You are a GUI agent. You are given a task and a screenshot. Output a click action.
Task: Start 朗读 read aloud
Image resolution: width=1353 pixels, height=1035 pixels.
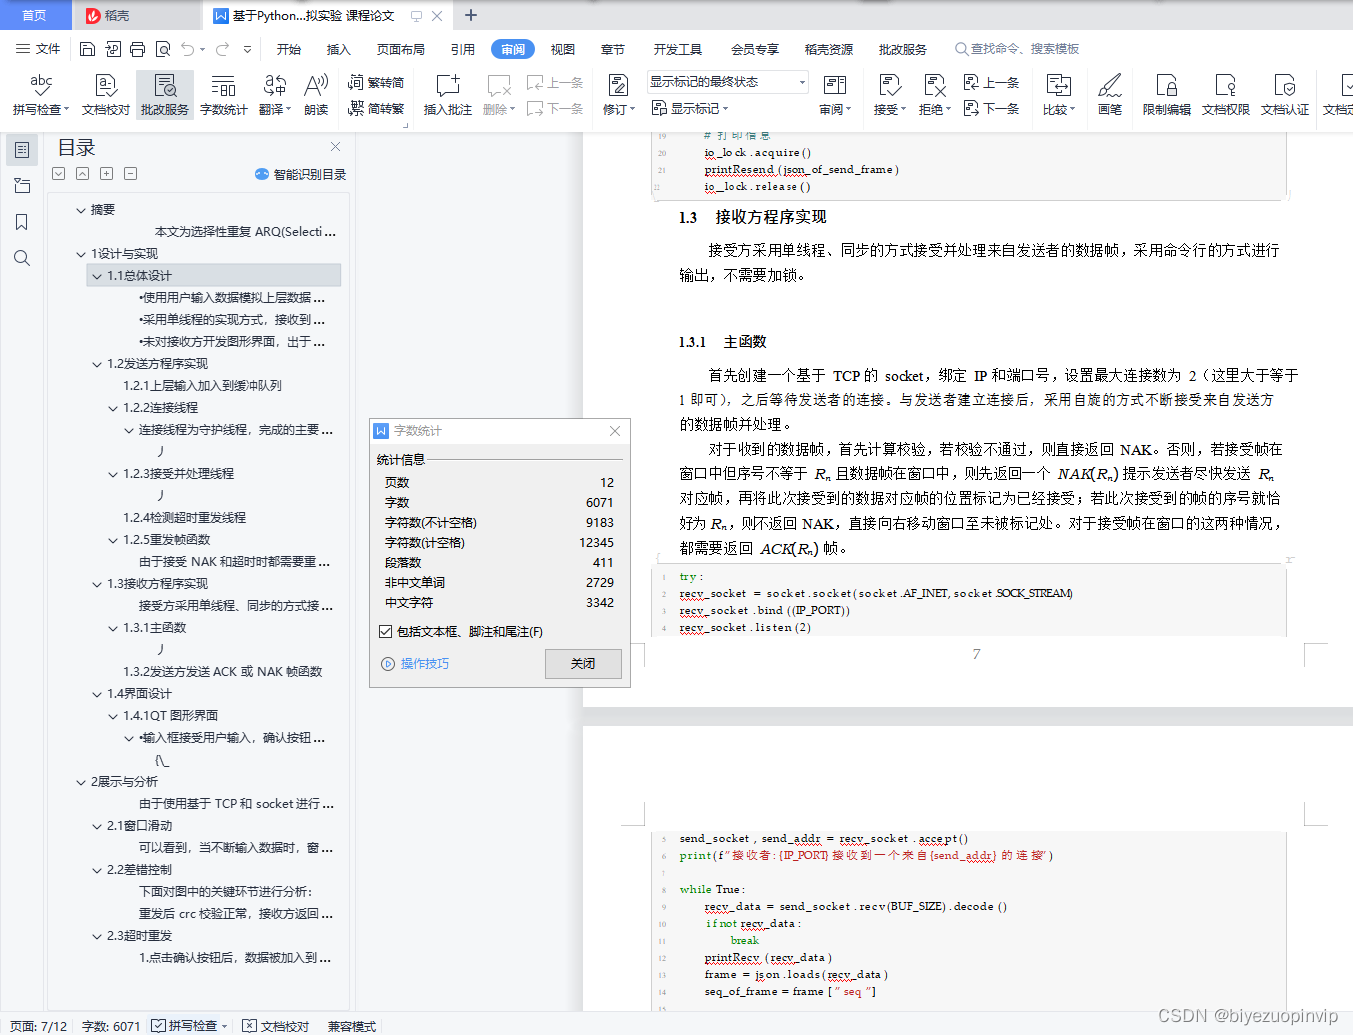pos(315,95)
